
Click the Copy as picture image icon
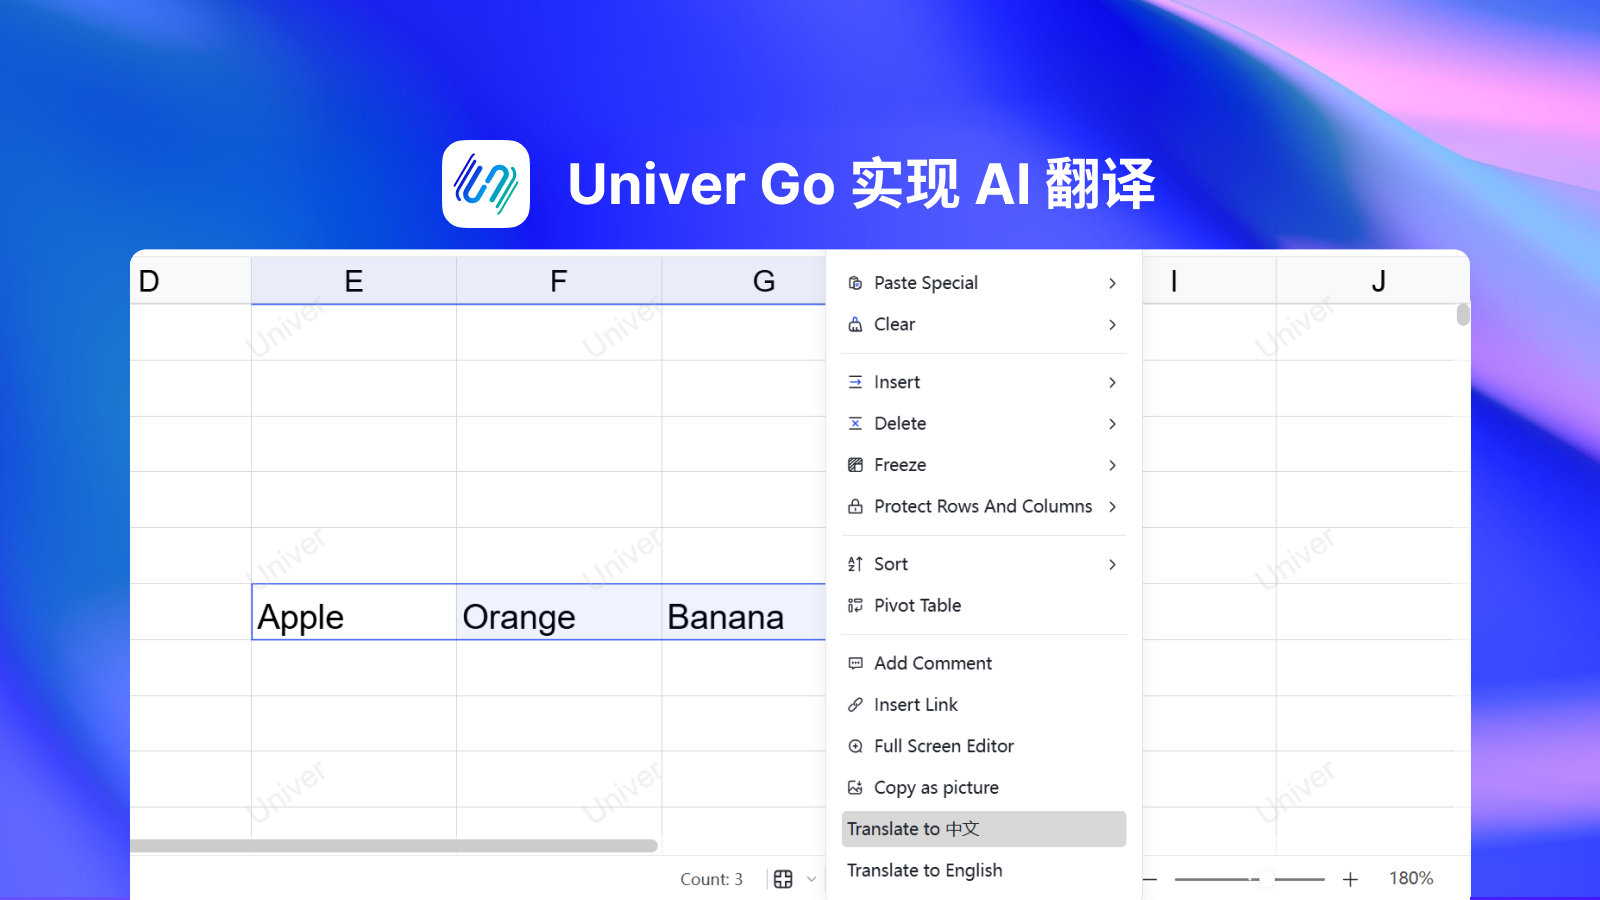[x=855, y=788]
